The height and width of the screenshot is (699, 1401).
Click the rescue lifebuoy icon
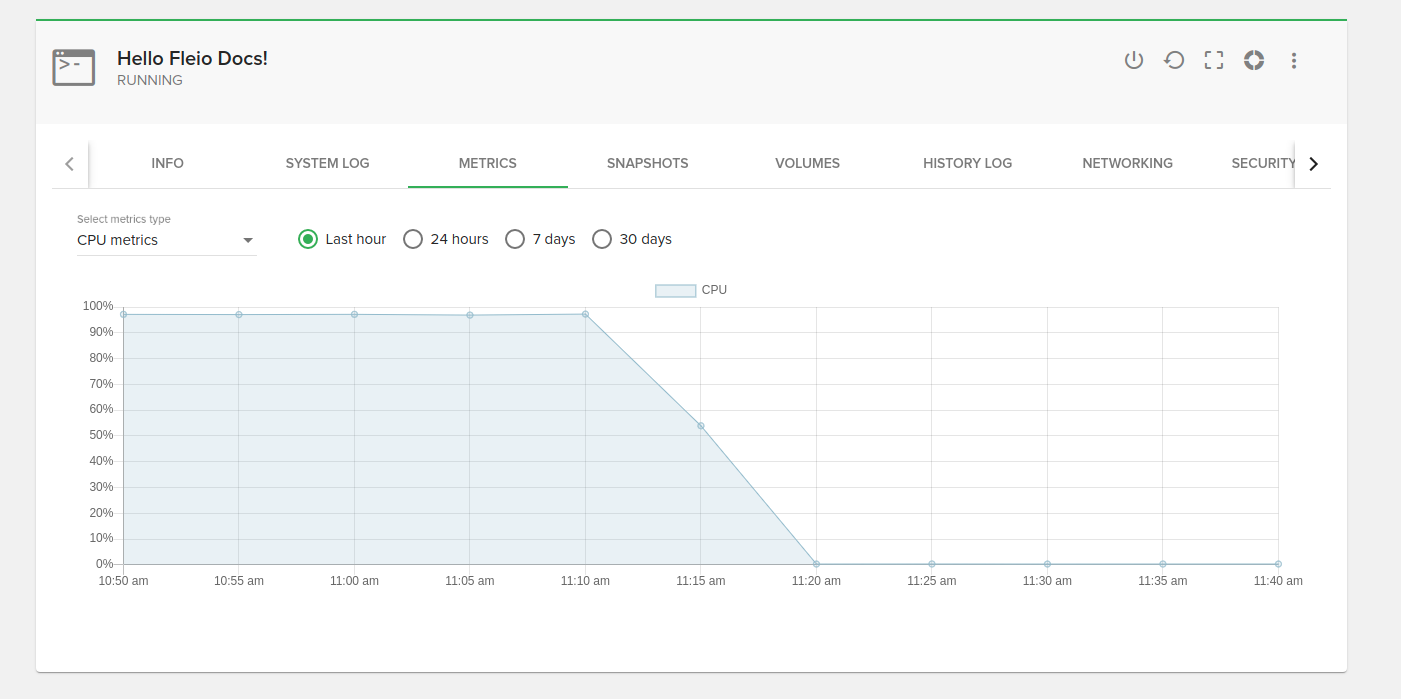[x=1254, y=60]
